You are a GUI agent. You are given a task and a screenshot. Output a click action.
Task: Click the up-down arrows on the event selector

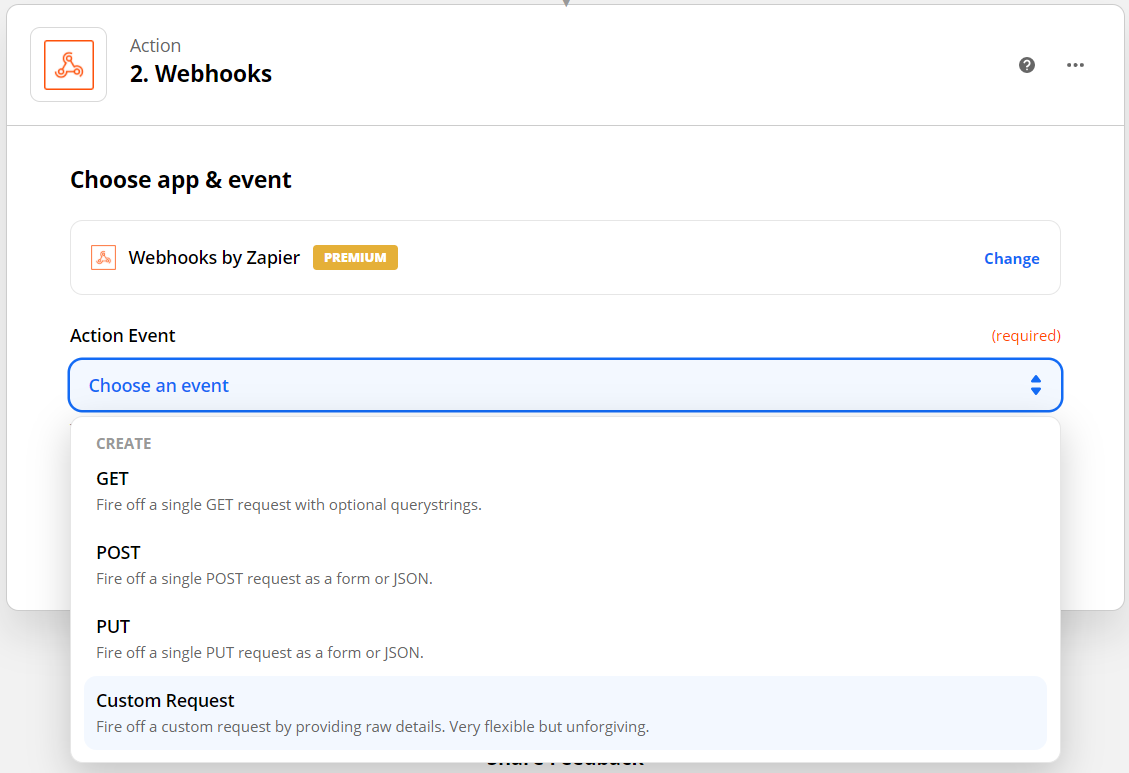tap(1035, 384)
